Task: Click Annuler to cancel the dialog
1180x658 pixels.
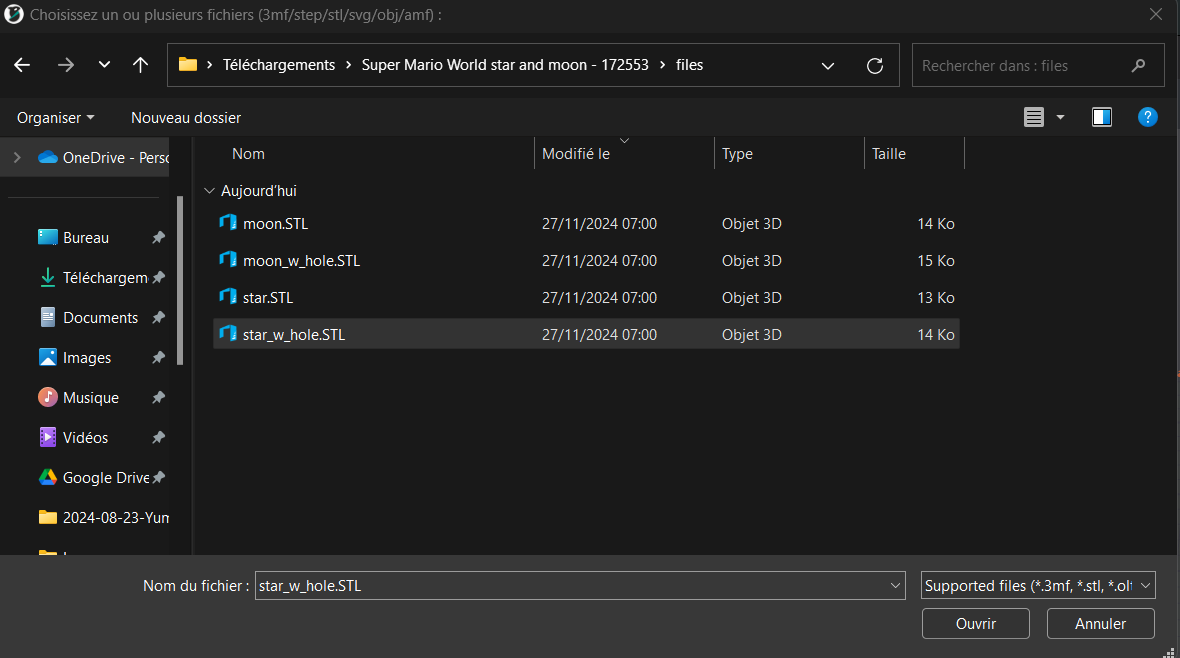Action: pyautogui.click(x=1100, y=623)
